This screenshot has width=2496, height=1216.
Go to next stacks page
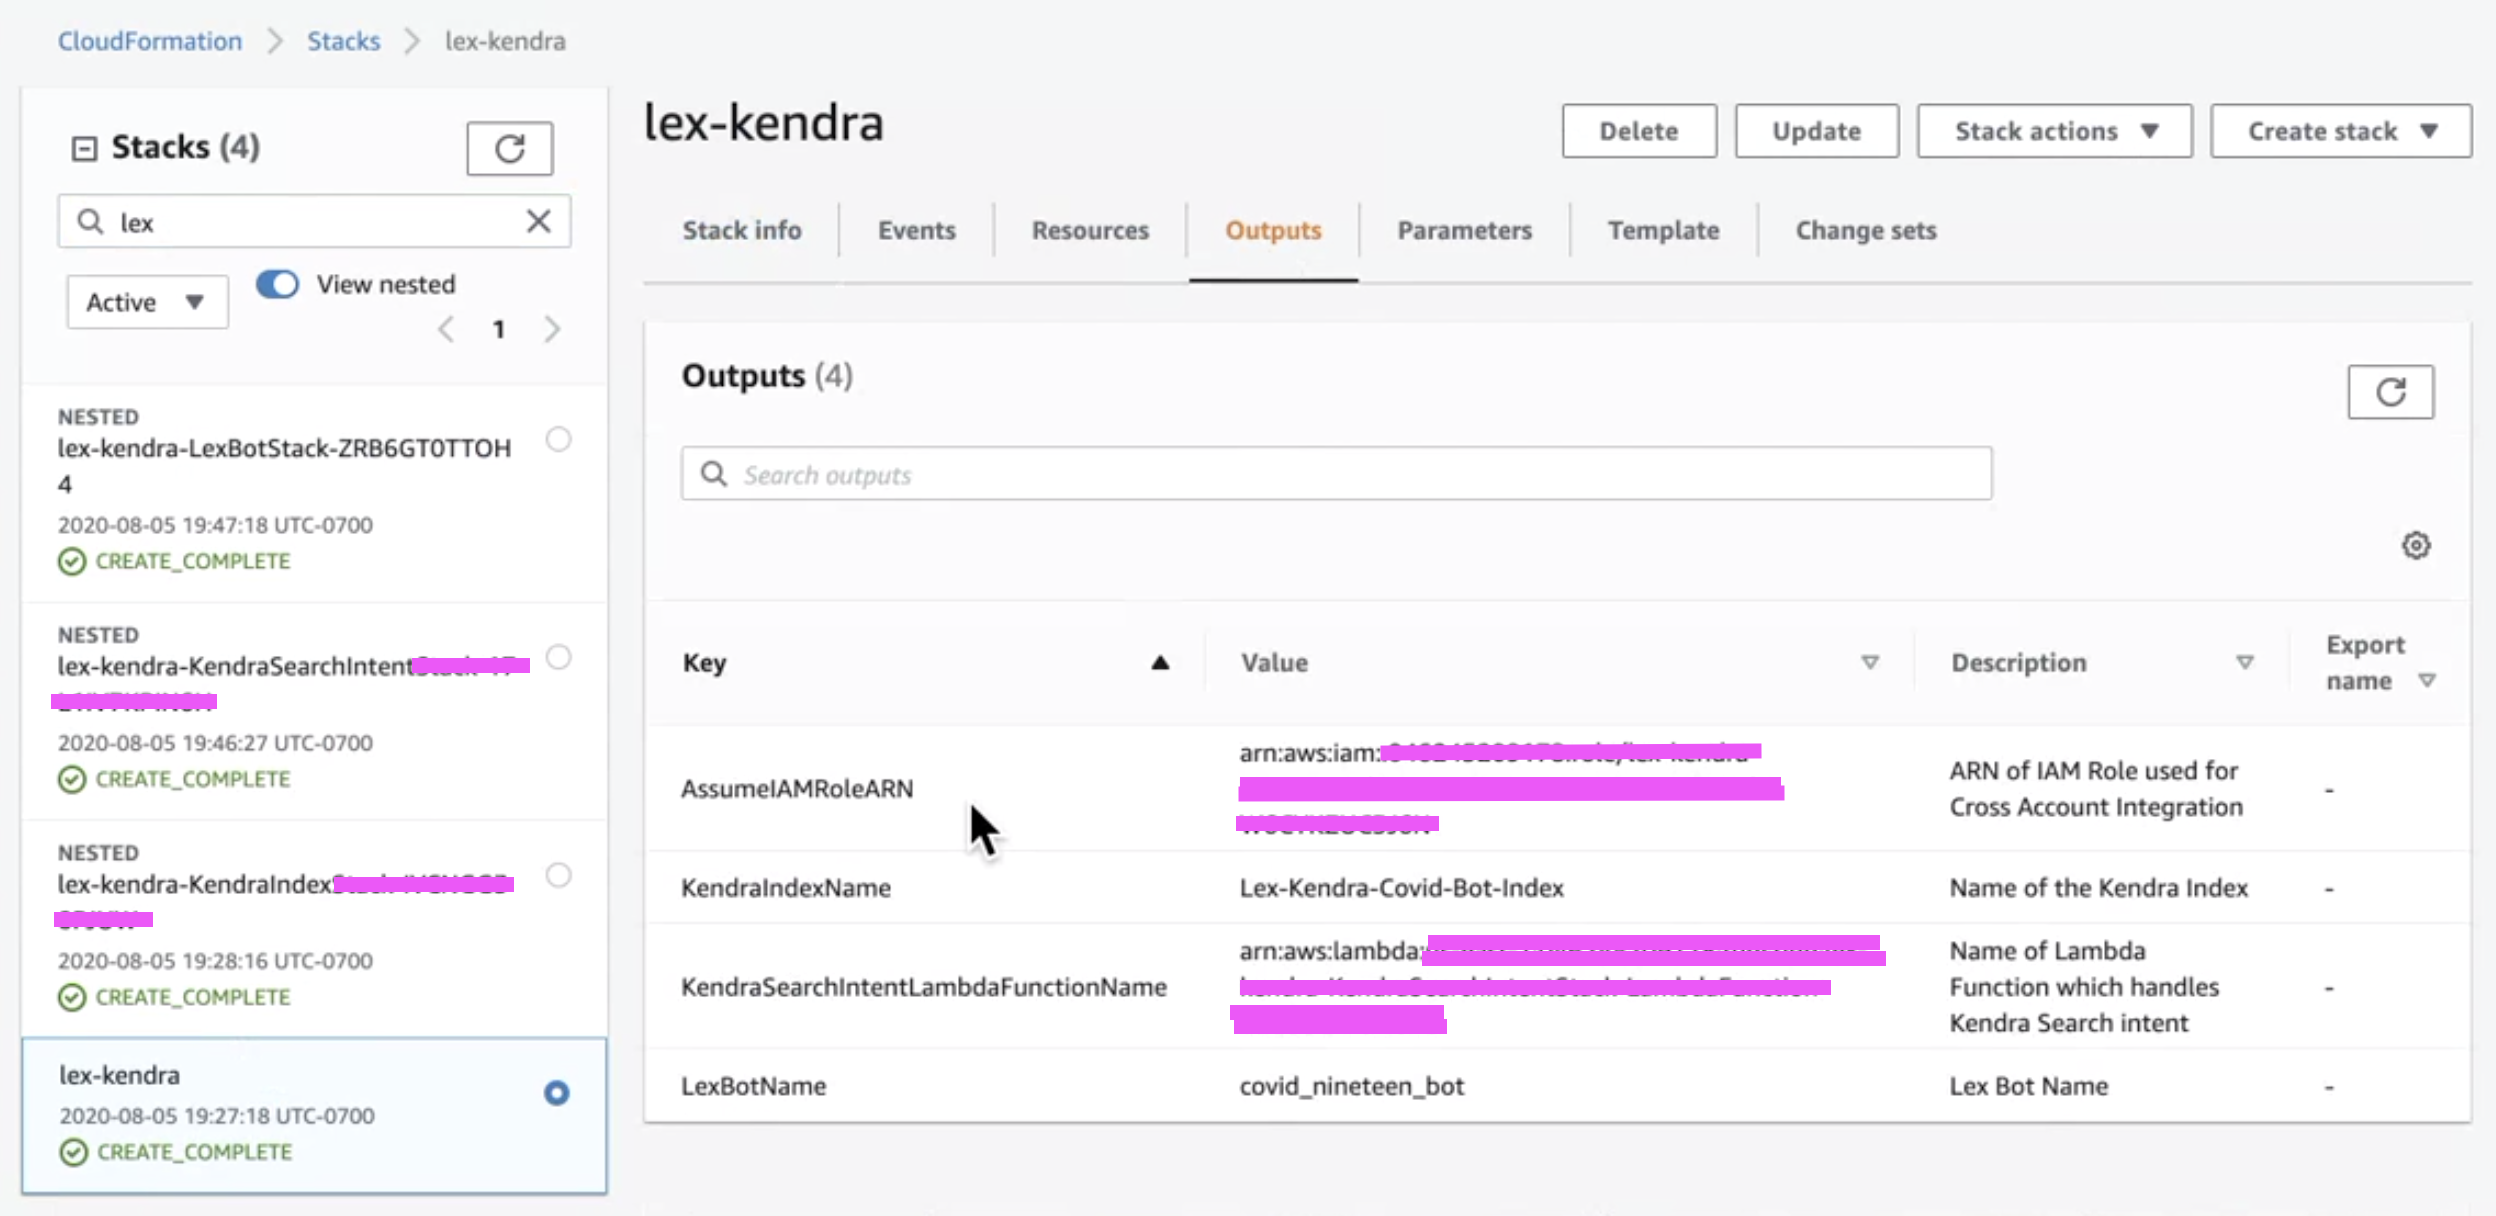click(552, 329)
